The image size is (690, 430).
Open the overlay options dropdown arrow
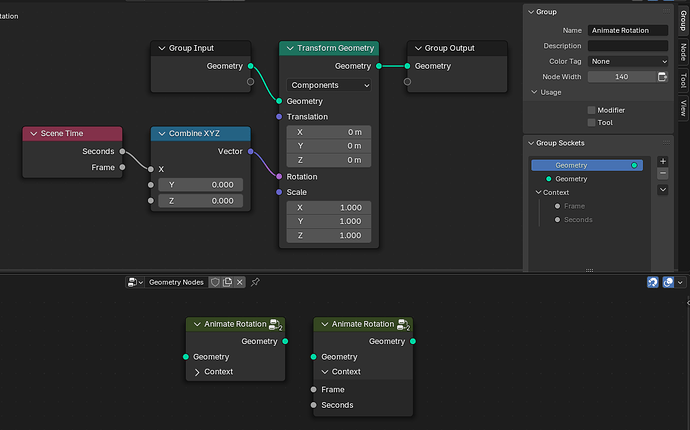pos(680,282)
